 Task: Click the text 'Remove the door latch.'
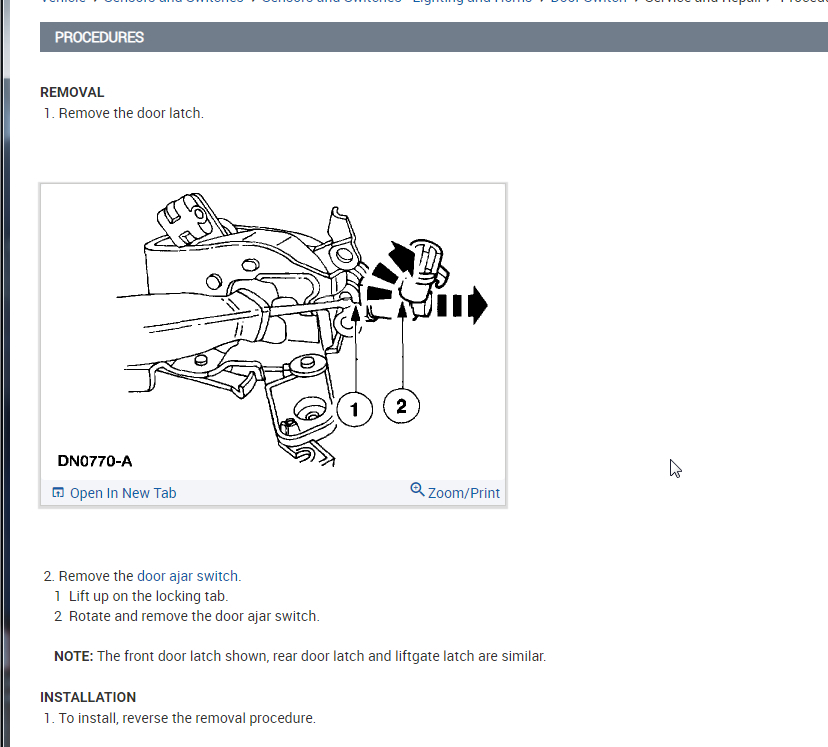pyautogui.click(x=131, y=114)
